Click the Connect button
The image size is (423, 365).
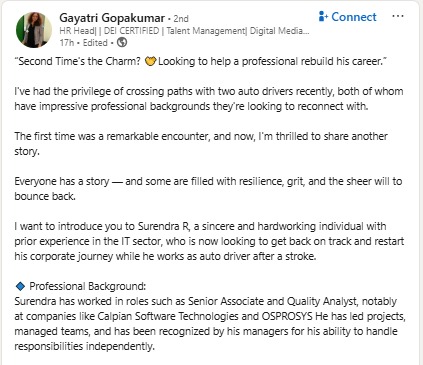(x=348, y=17)
